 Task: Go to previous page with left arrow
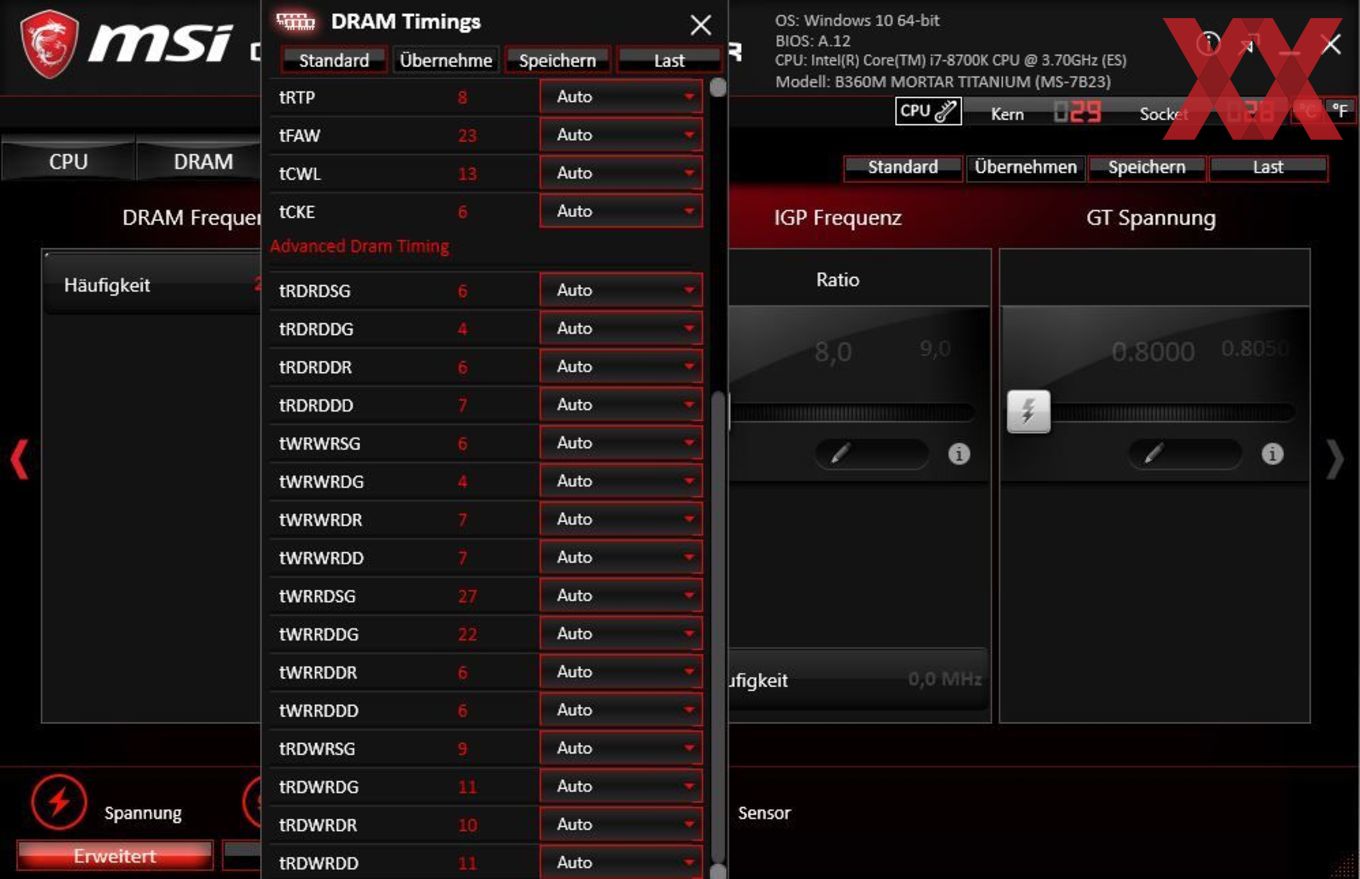[x=19, y=459]
